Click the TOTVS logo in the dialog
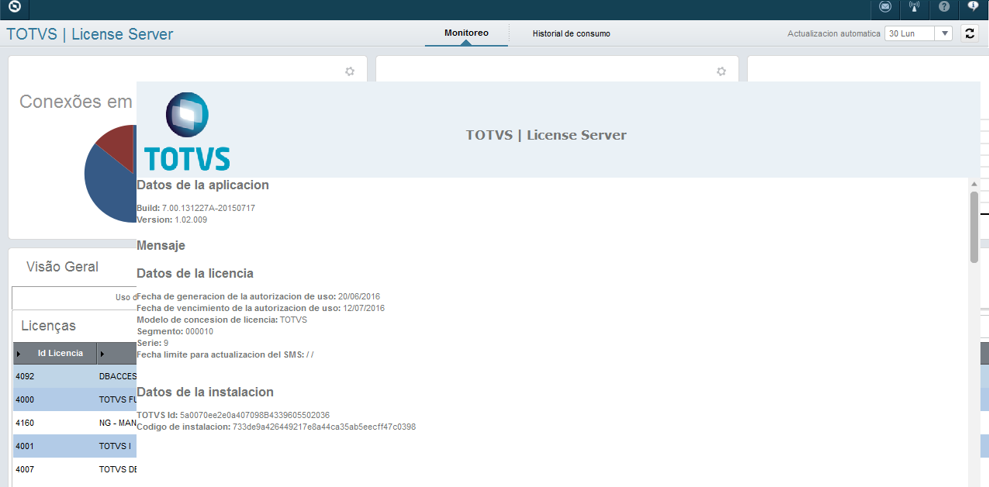Image resolution: width=989 pixels, height=487 pixels. [187, 132]
